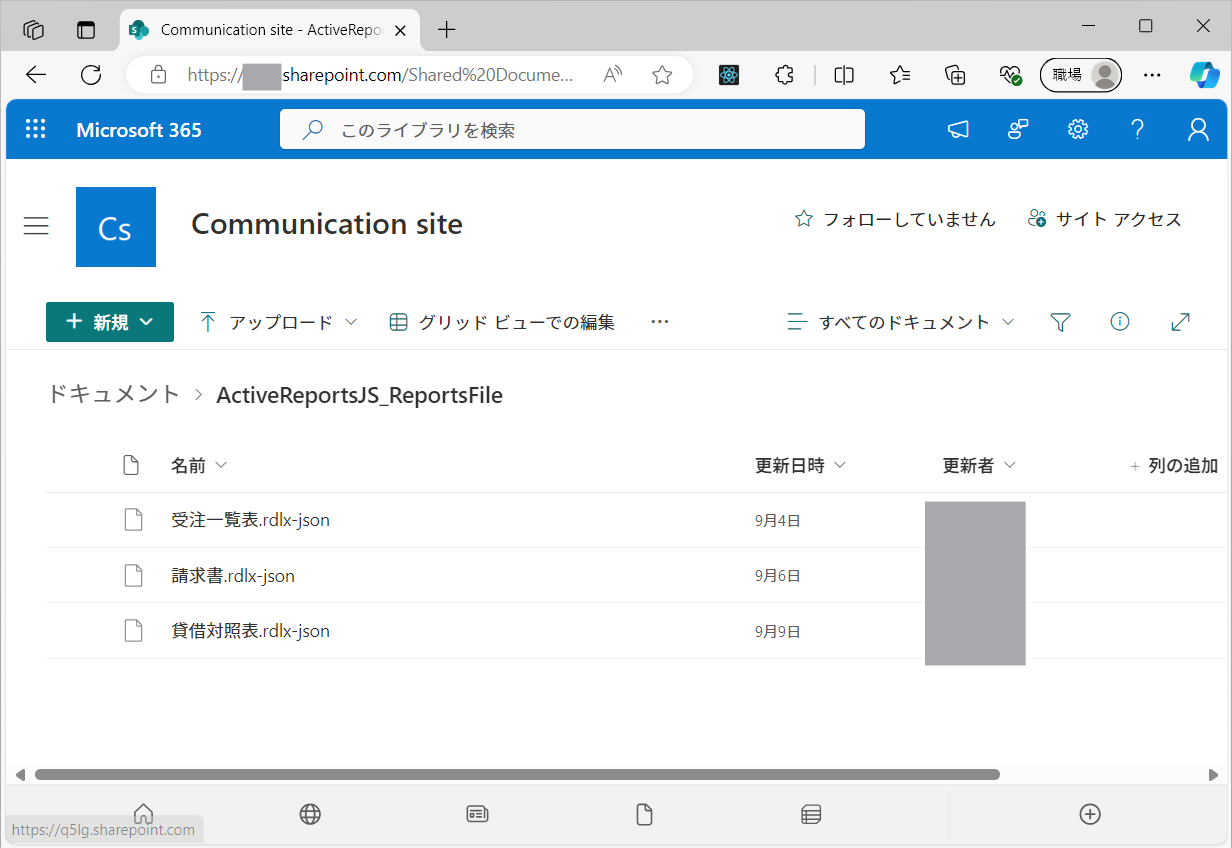Open more toolbar commands ellipsis
Screen dimensions: 1232x848
coord(659,322)
